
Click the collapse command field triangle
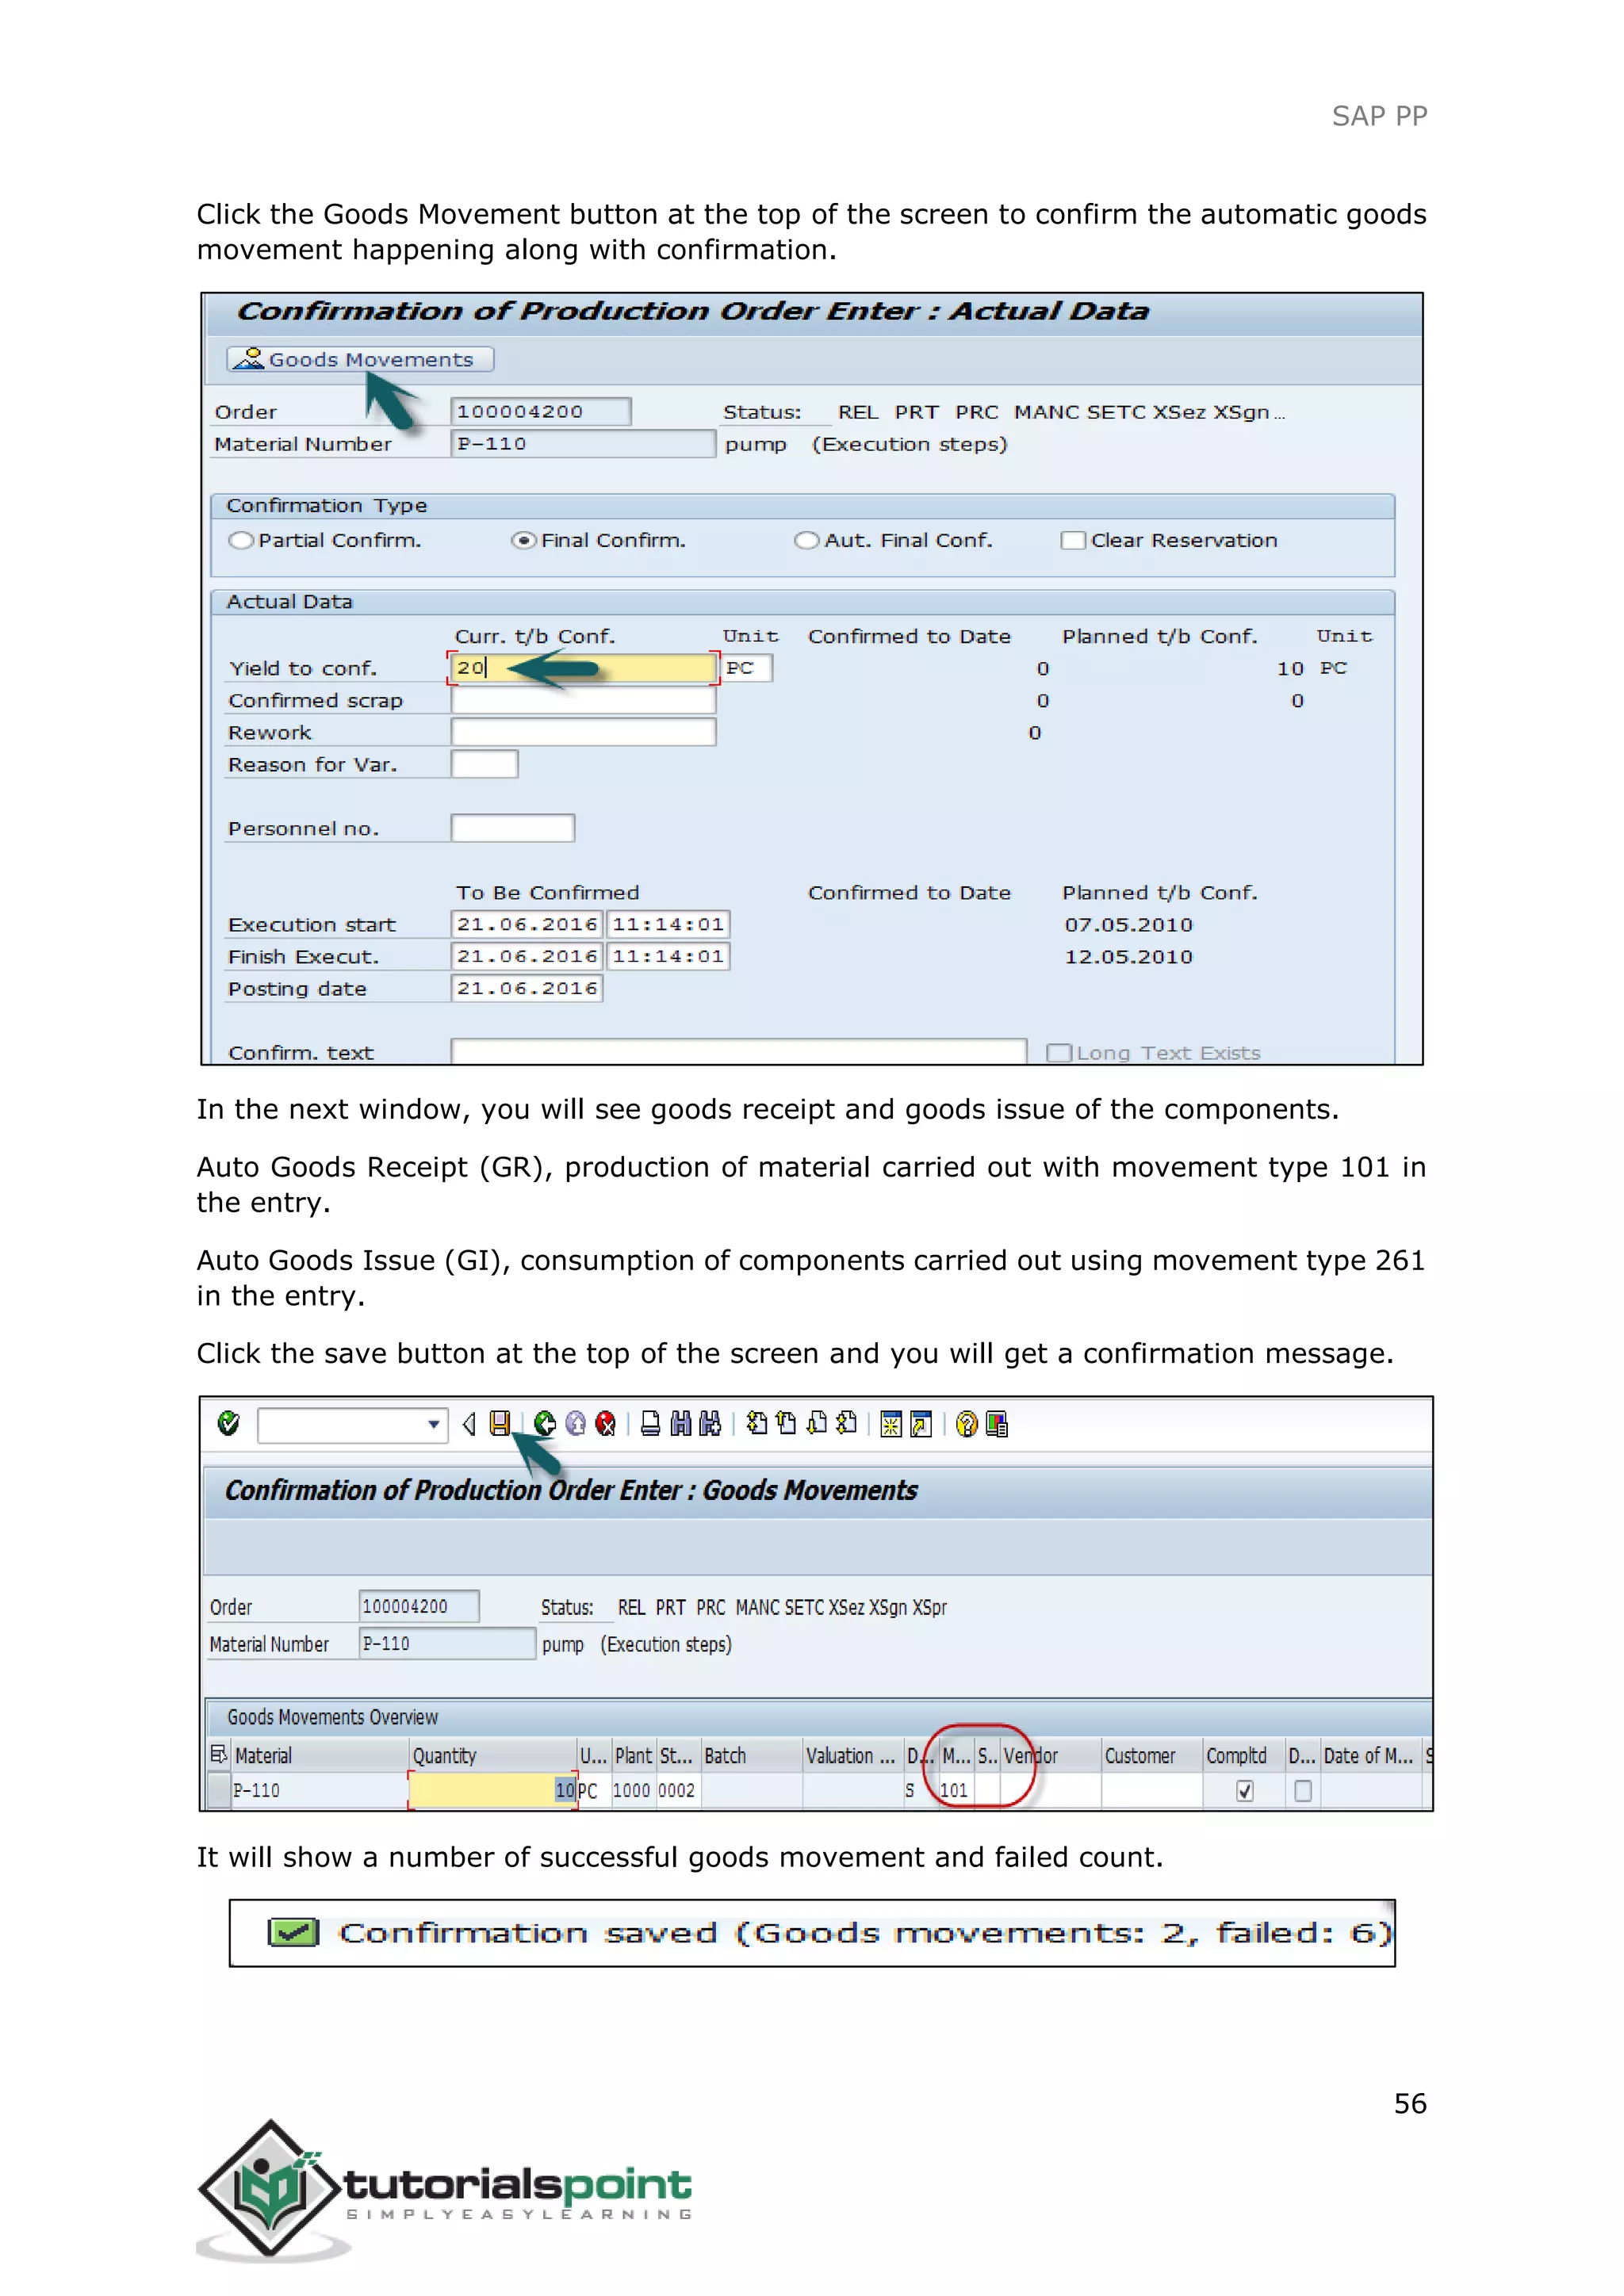469,1424
